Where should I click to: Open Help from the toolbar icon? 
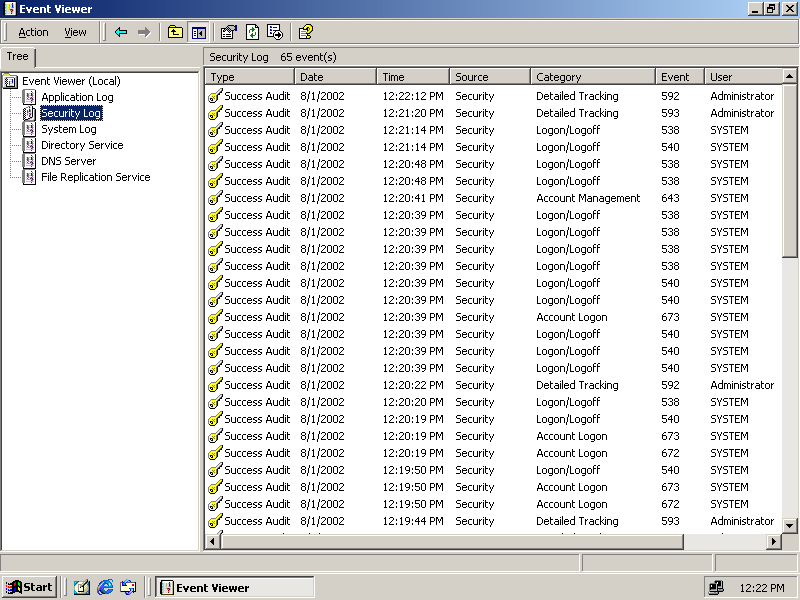pyautogui.click(x=305, y=32)
